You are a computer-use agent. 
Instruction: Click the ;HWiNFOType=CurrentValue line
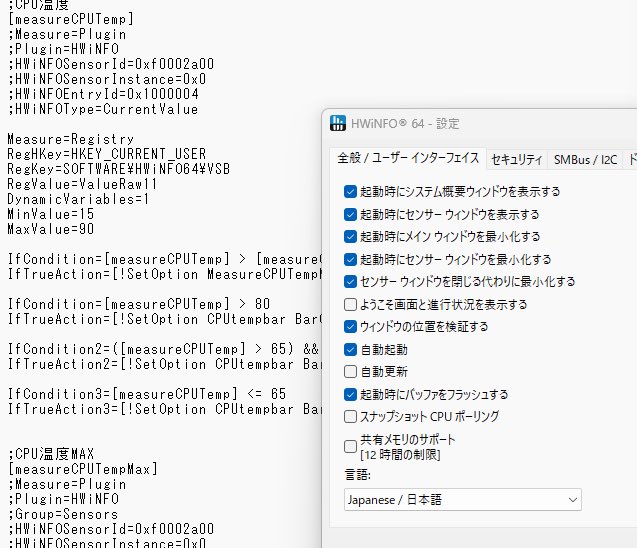click(103, 109)
